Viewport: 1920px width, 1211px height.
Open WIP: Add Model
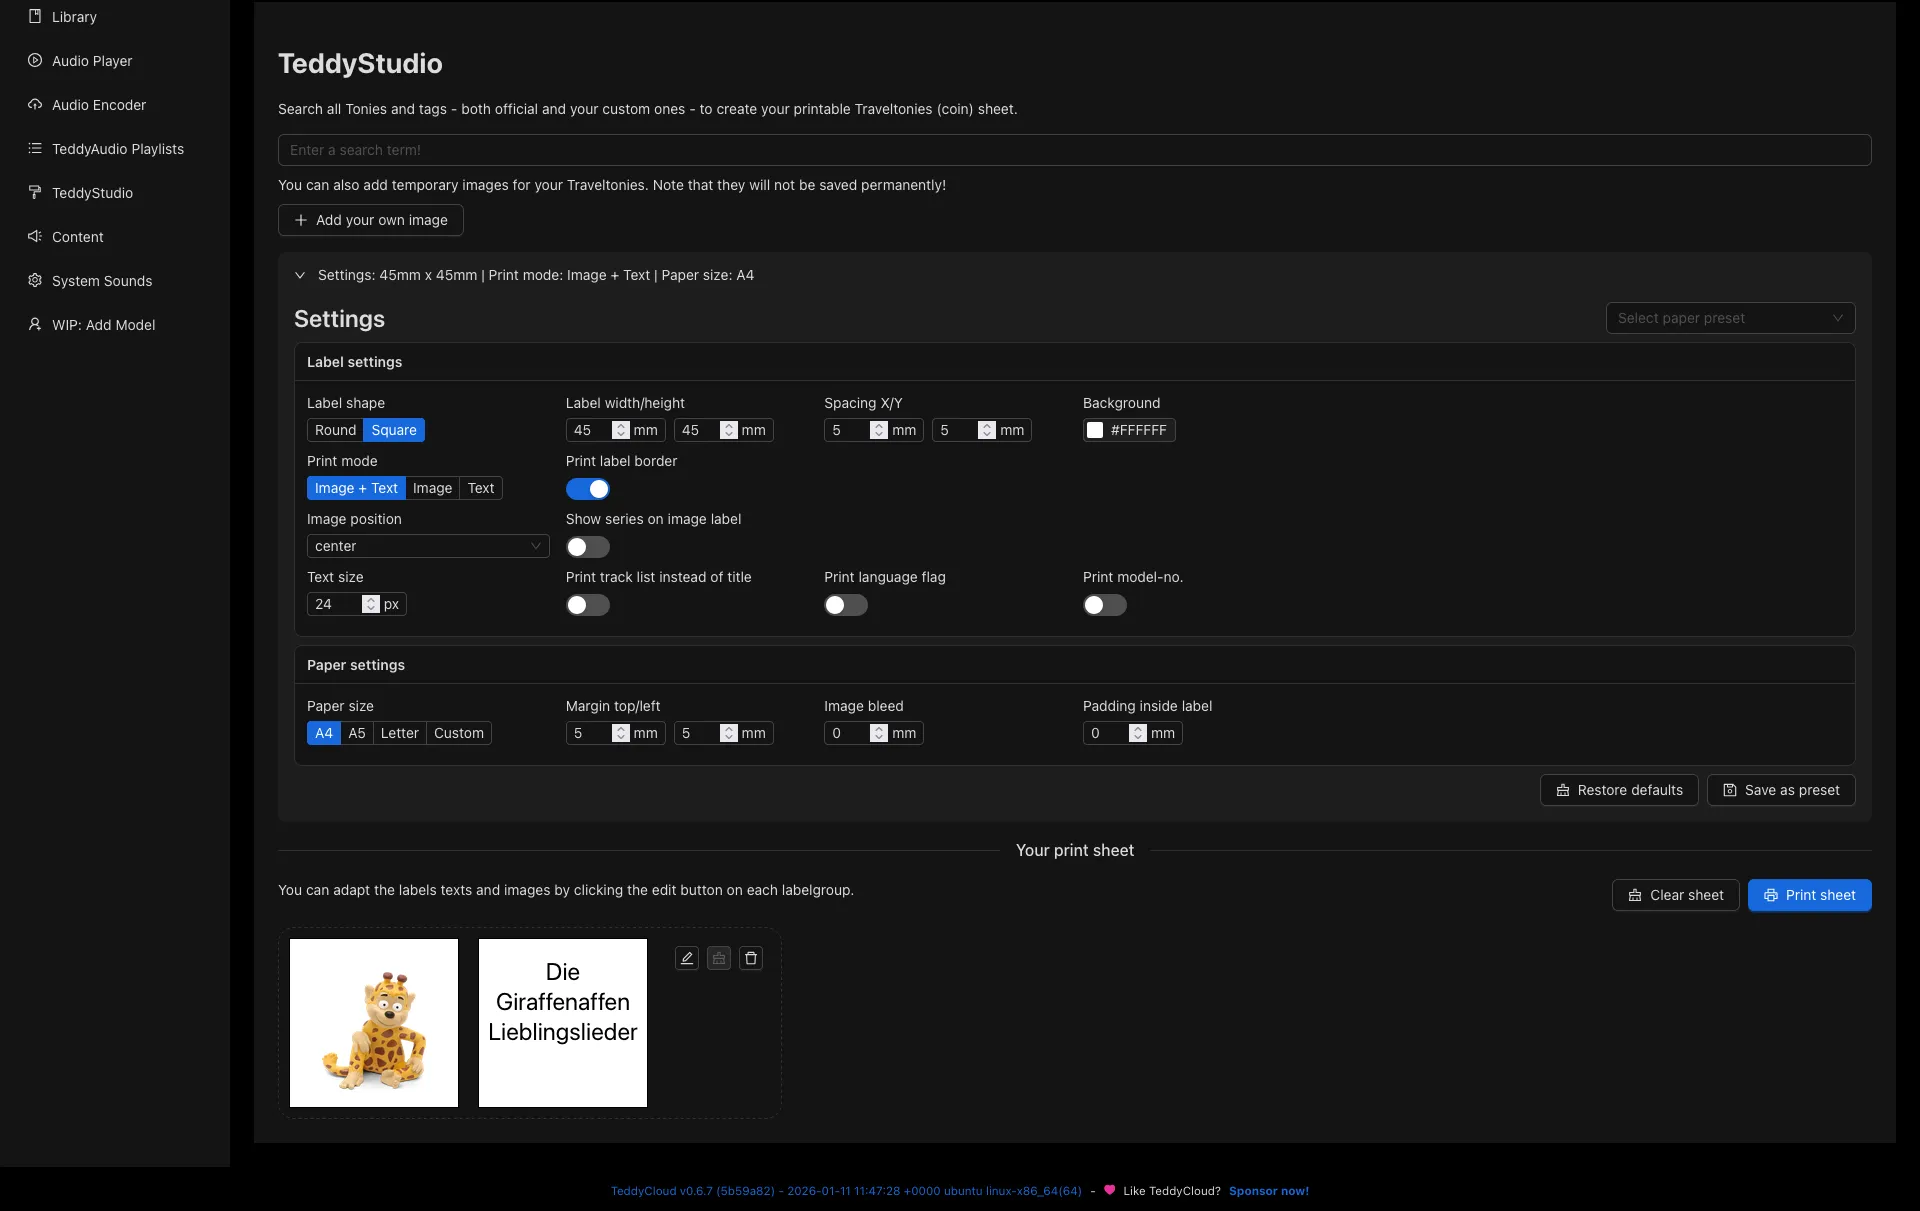pos(102,324)
